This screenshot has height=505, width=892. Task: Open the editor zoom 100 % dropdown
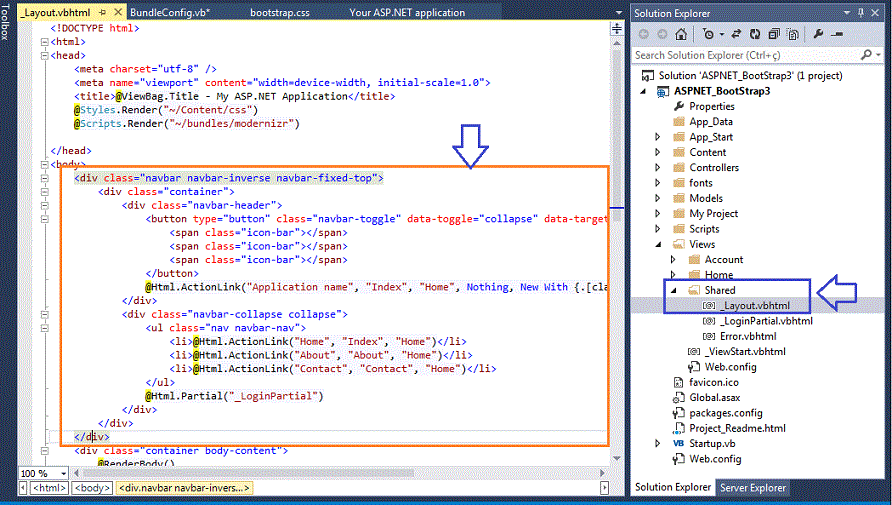63,473
